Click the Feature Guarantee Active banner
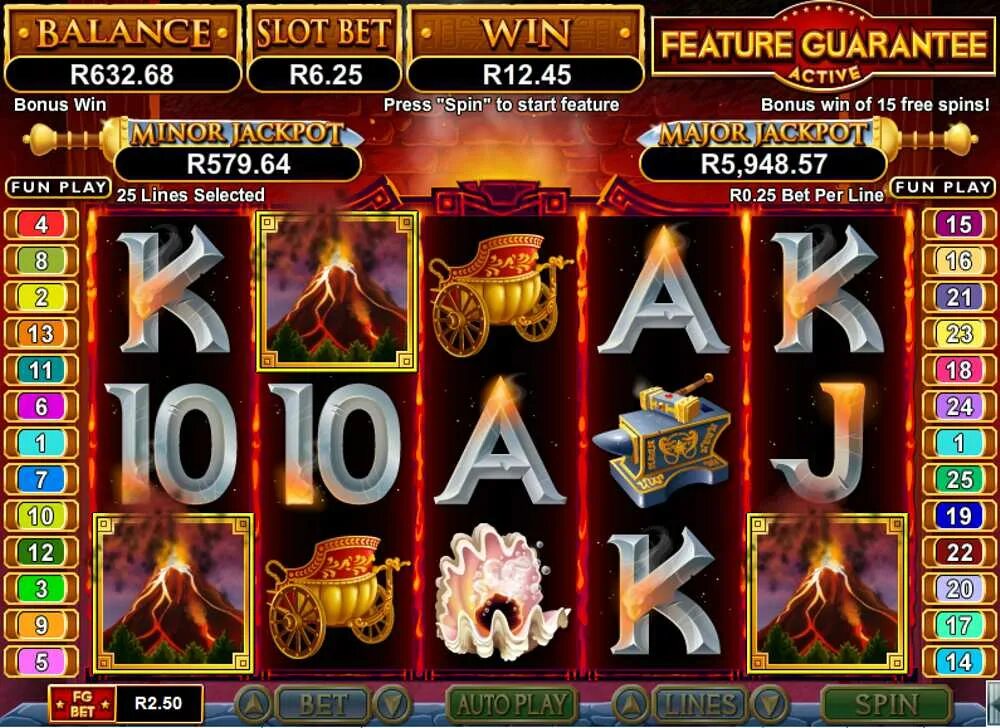Screen dimensions: 1000x728 tap(824, 48)
